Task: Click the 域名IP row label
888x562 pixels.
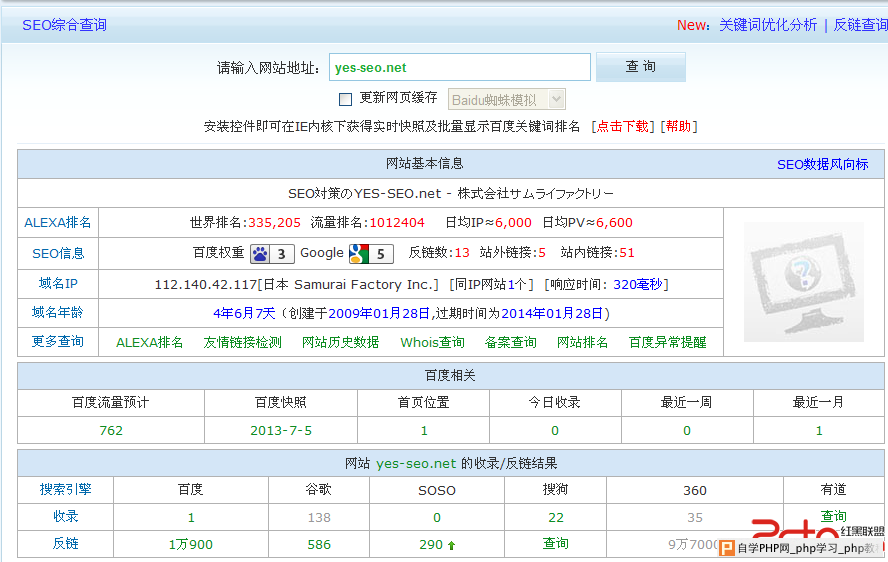Action: pos(58,283)
